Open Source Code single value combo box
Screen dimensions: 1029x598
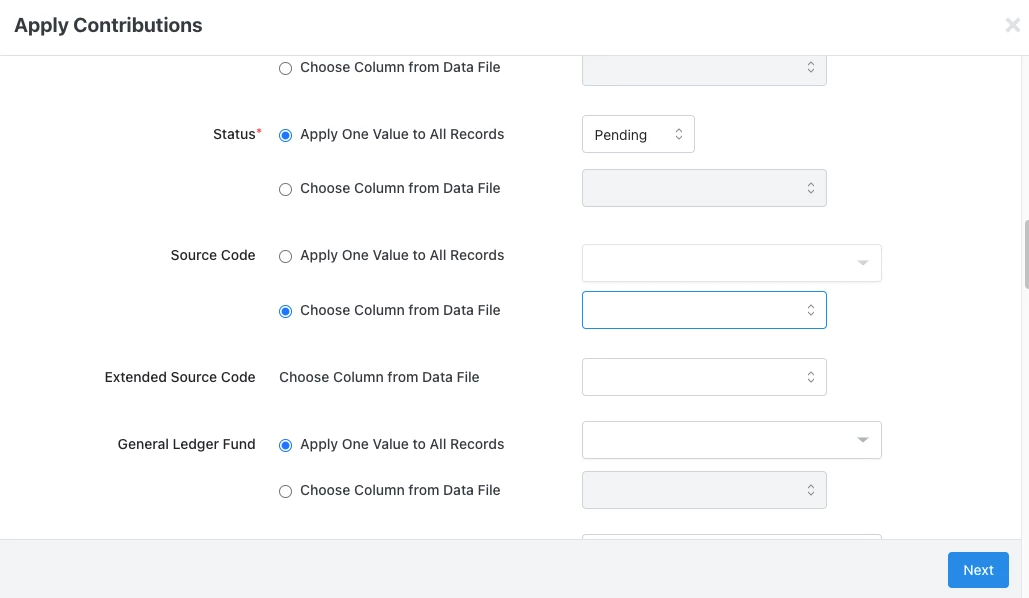tap(732, 263)
